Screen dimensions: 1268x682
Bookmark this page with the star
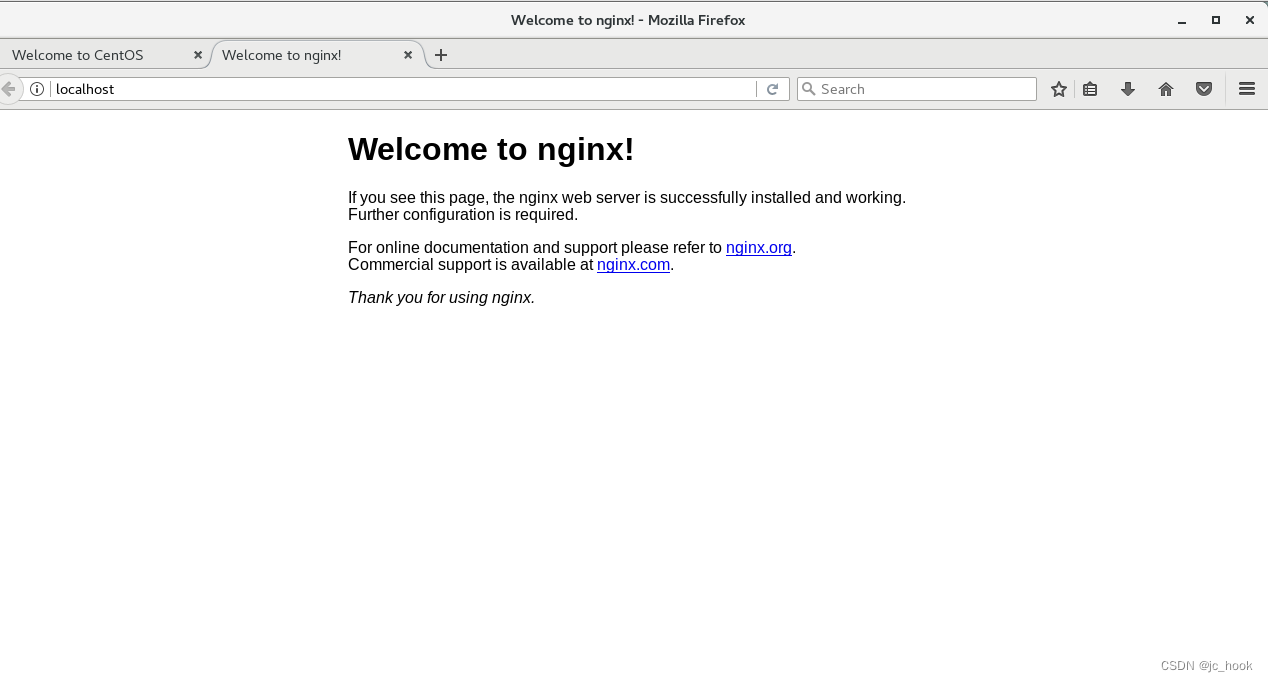[x=1059, y=89]
